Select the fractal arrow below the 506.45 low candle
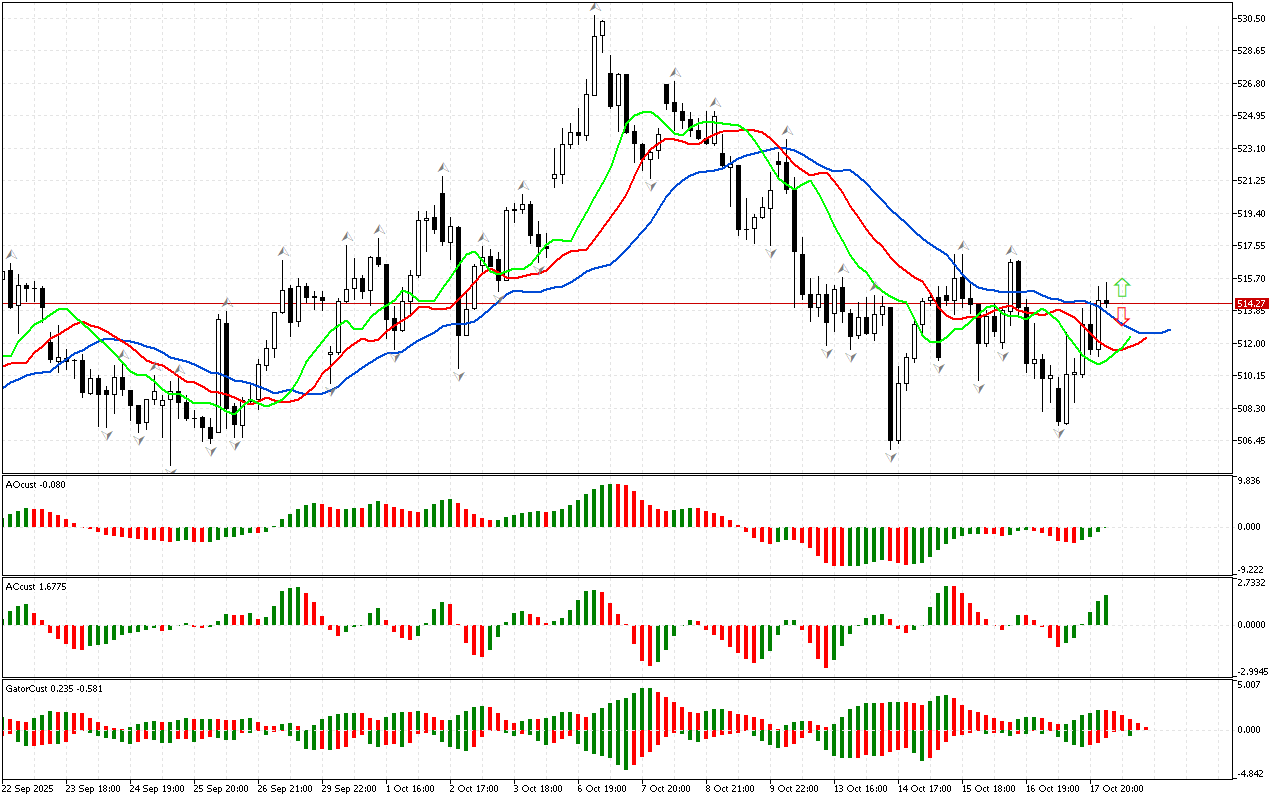The width and height of the screenshot is (1280, 800). coord(890,456)
